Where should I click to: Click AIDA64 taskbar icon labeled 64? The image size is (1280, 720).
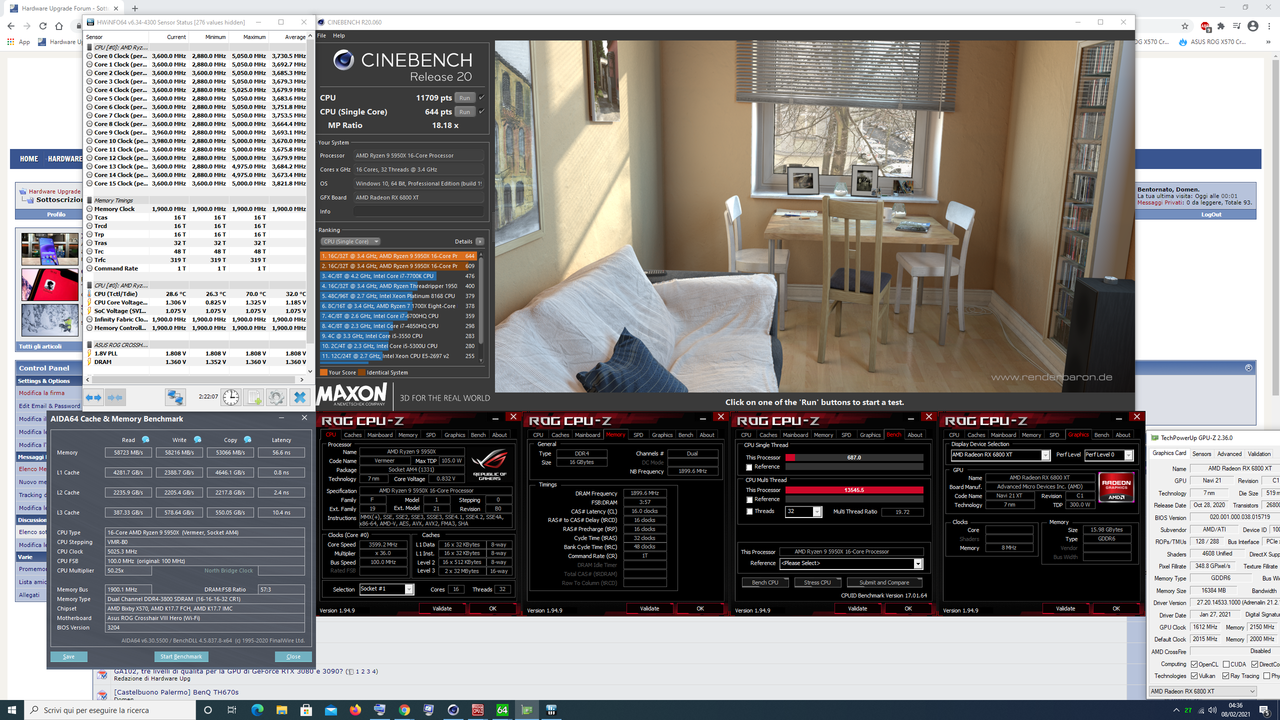pyautogui.click(x=502, y=710)
